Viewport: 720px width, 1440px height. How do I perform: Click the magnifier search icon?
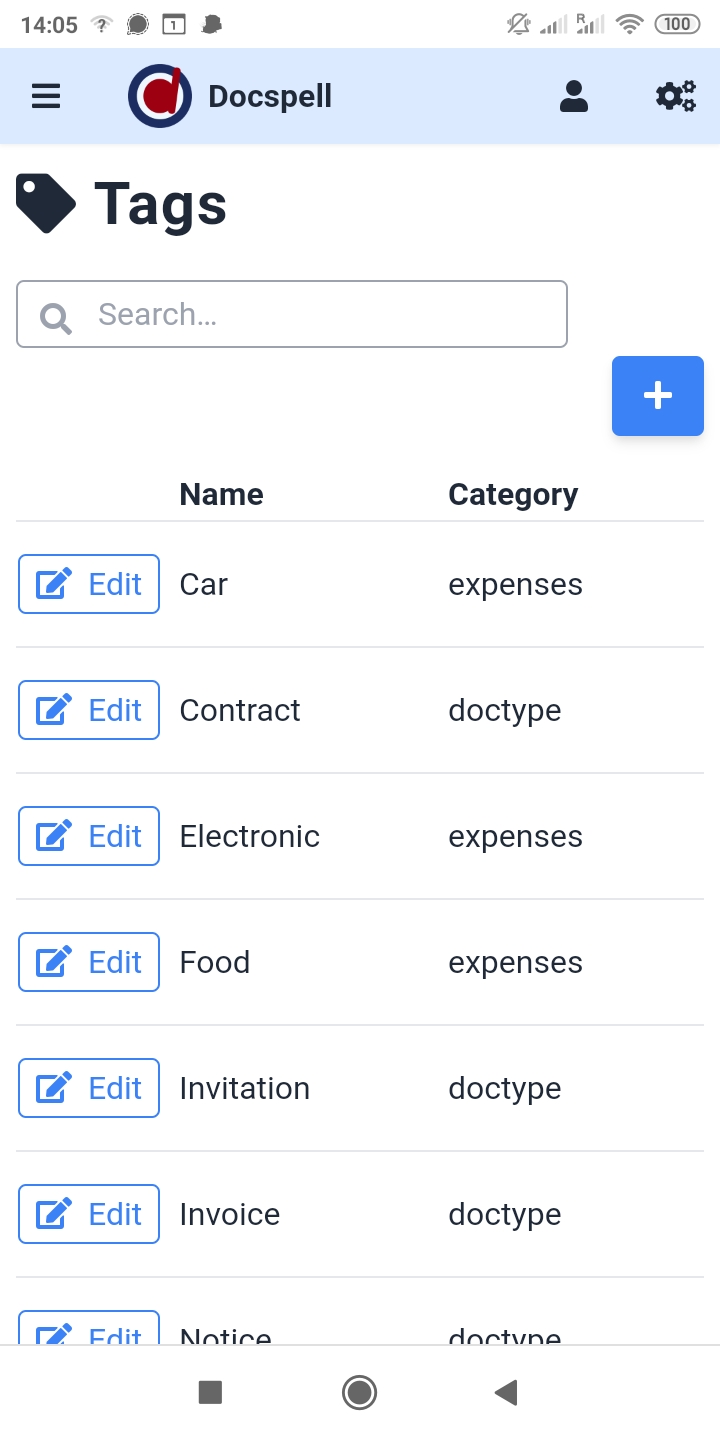55,318
